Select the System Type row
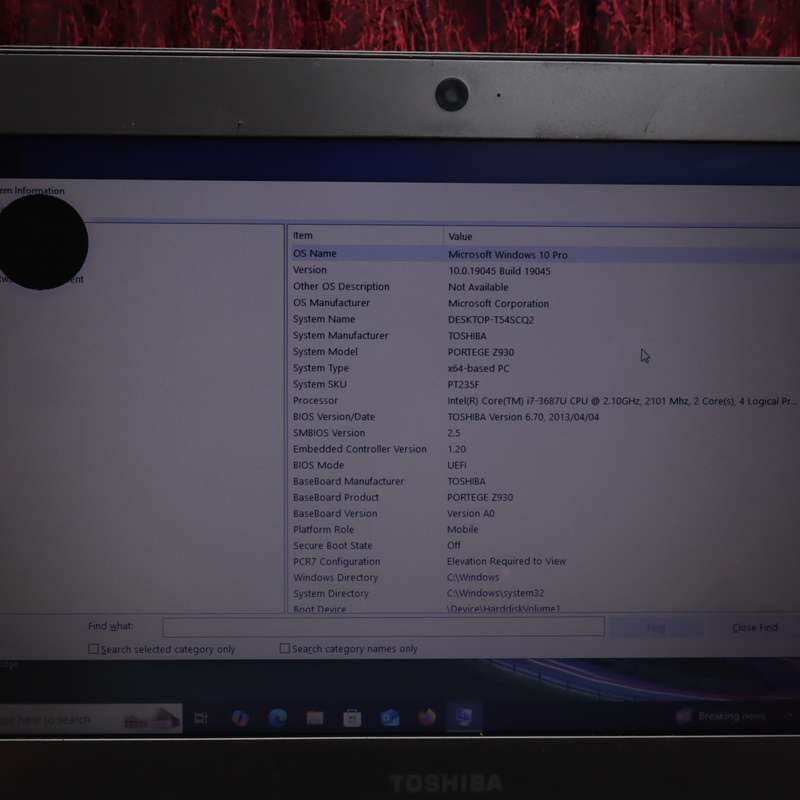 coord(544,368)
